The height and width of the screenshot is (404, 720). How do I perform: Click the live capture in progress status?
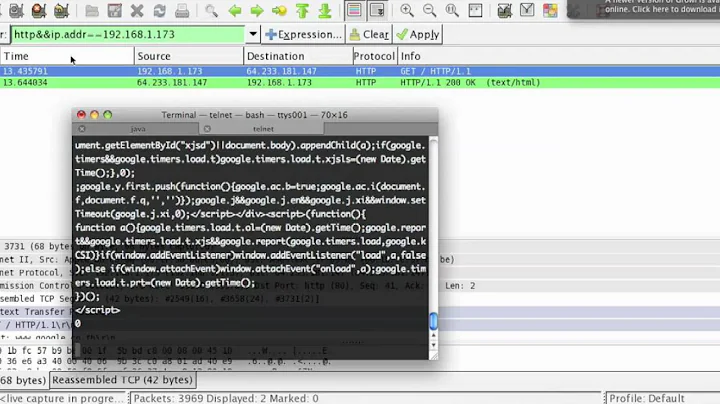tap(61, 398)
